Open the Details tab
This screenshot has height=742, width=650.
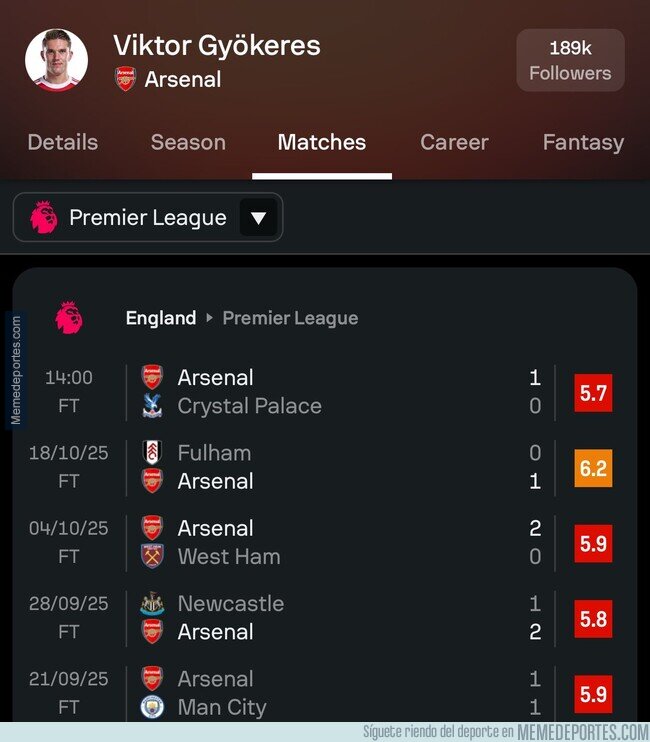click(63, 142)
